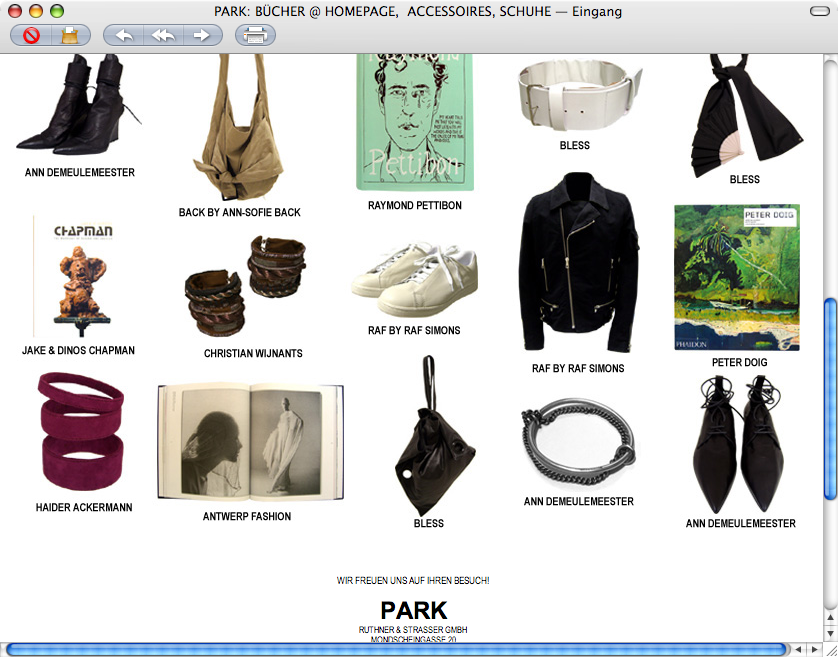Click the archive box toolbar icon
Image resolution: width=838 pixels, height=657 pixels.
tap(69, 36)
